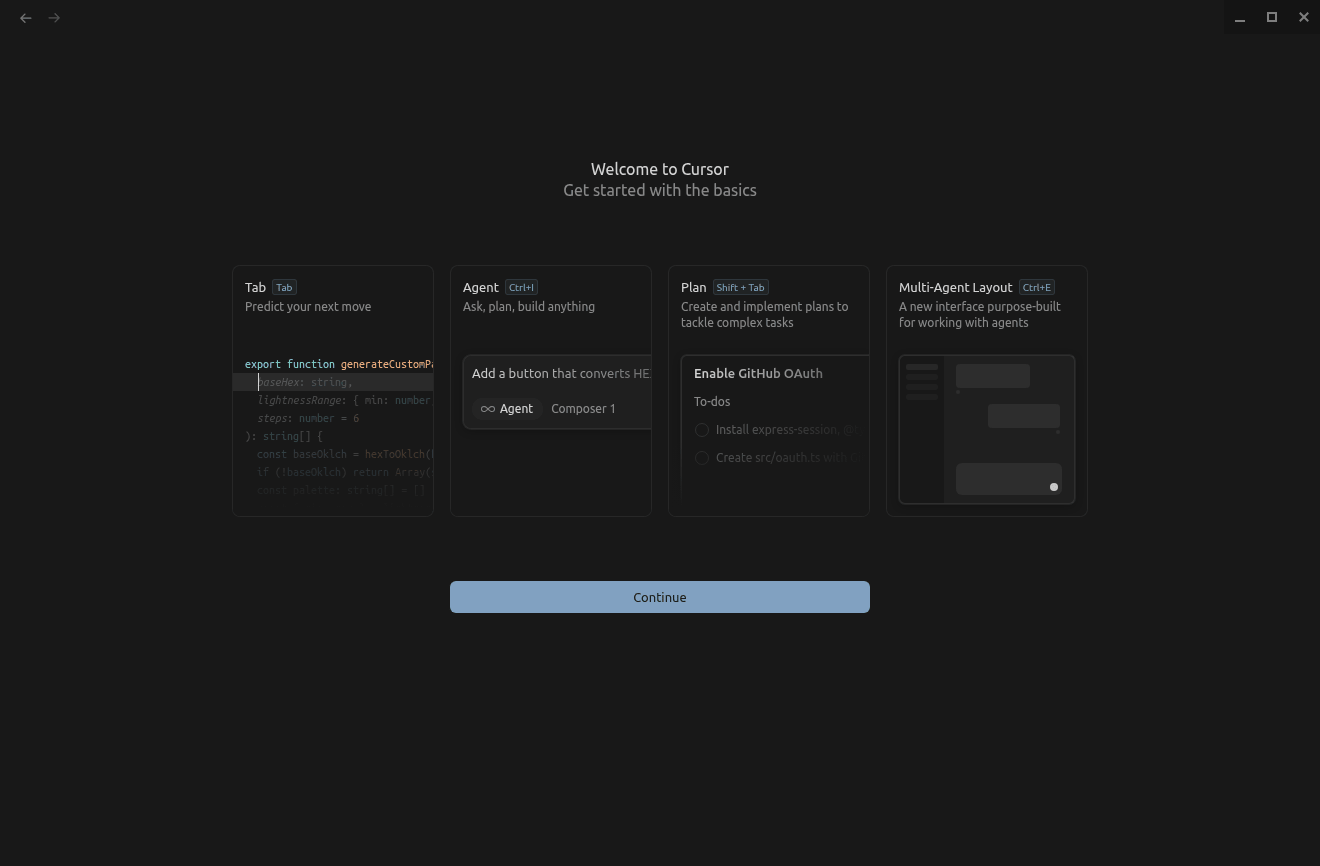
Task: Open the Agent mode pill selector
Action: [x=507, y=409]
